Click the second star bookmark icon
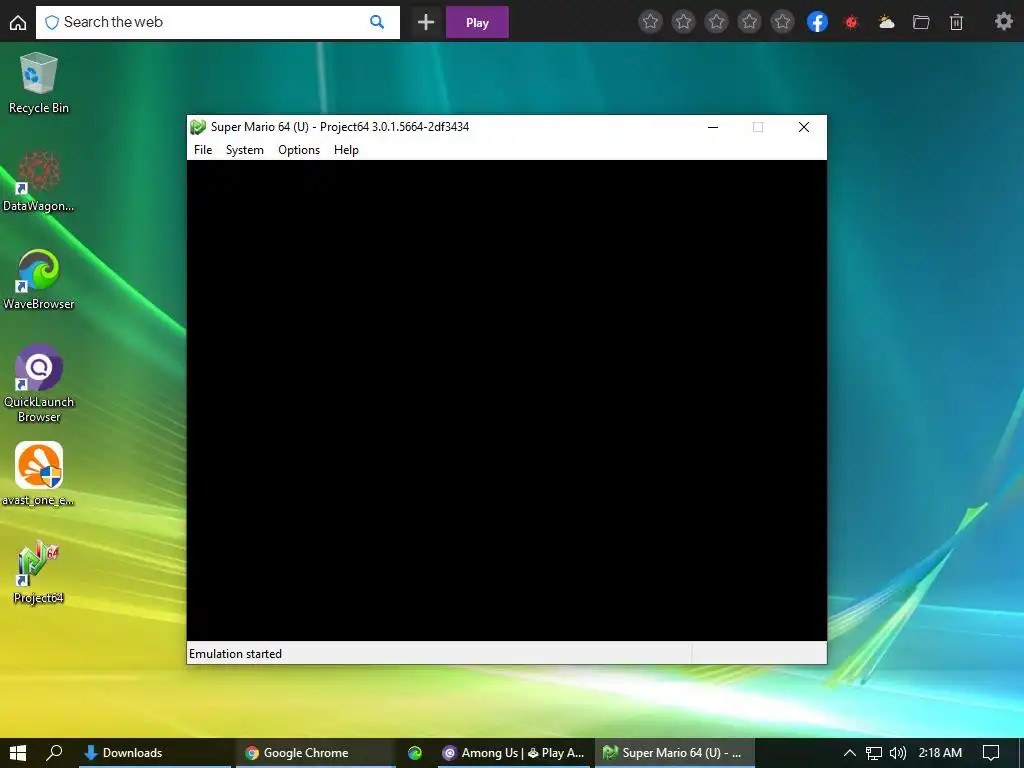1024x768 pixels. pos(683,22)
